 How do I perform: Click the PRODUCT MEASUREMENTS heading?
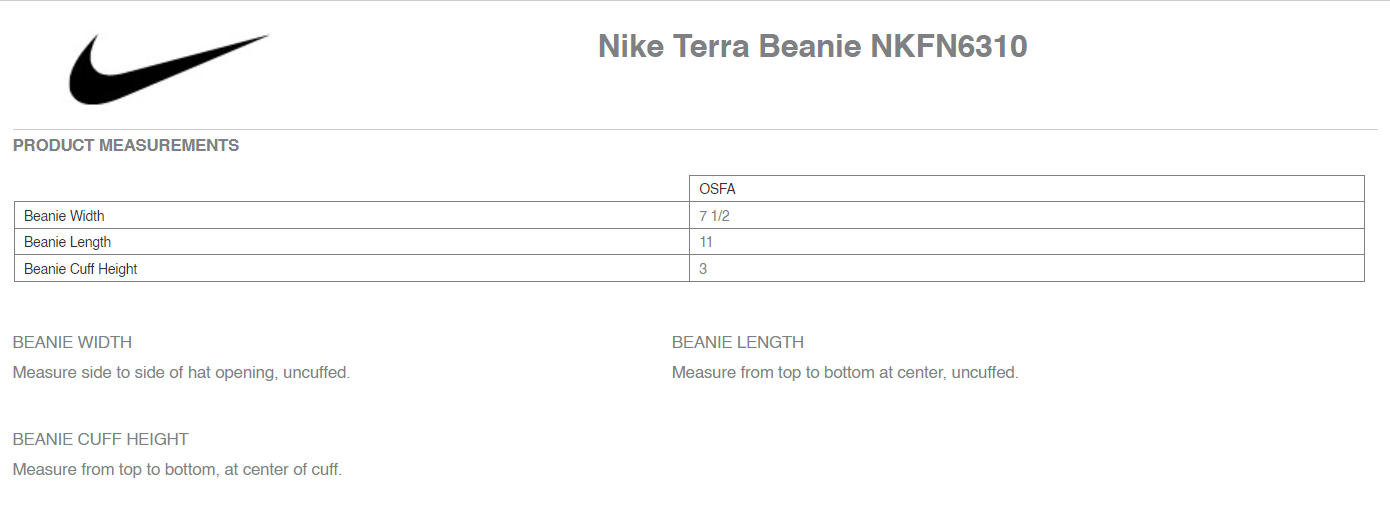tap(126, 146)
